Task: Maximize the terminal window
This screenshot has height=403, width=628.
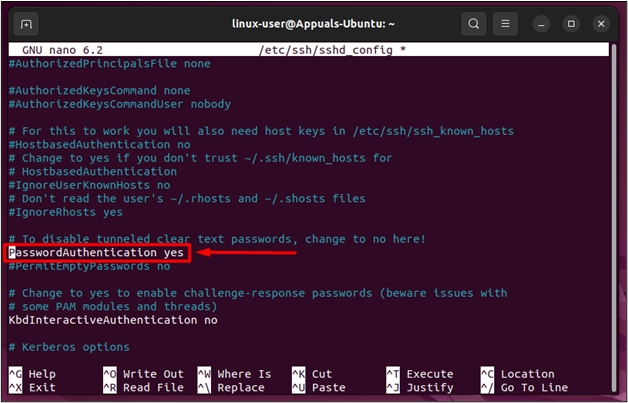Action: [x=571, y=24]
